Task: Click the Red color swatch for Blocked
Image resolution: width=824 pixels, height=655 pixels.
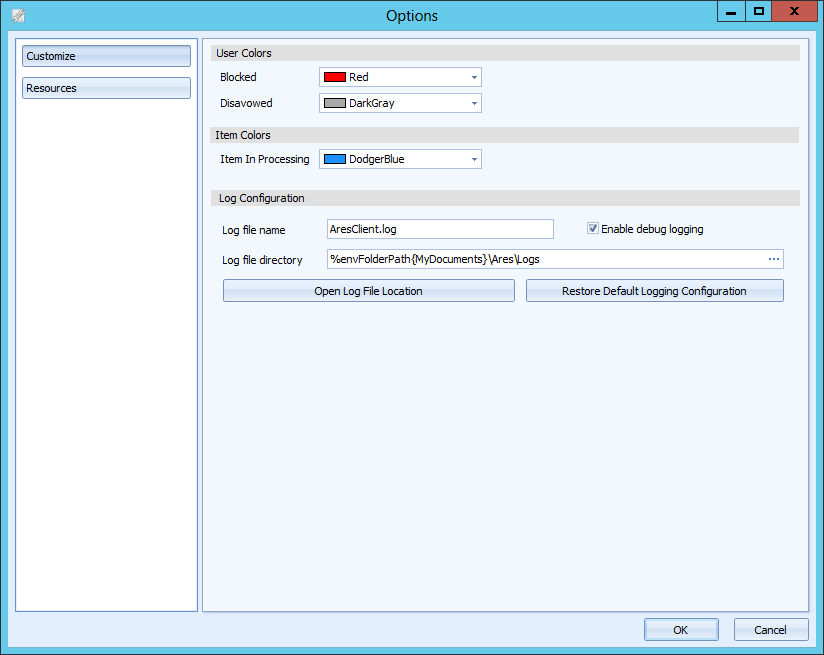Action: [x=333, y=77]
